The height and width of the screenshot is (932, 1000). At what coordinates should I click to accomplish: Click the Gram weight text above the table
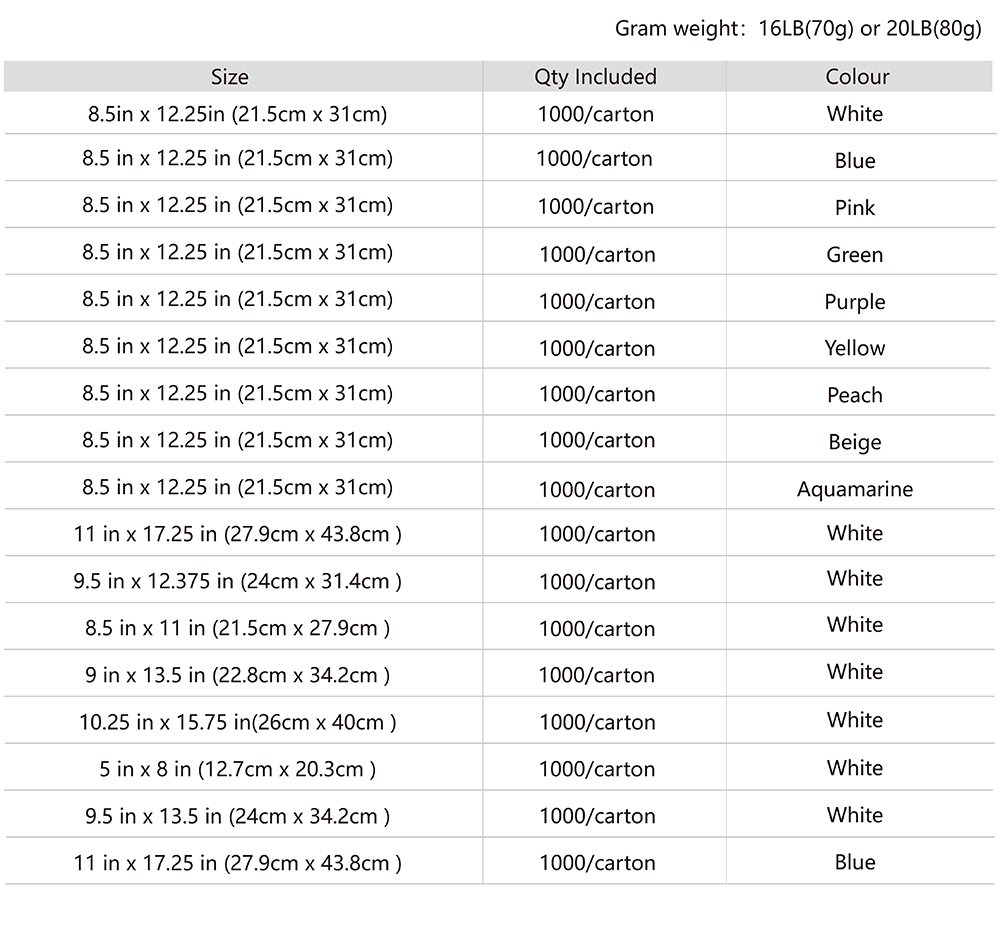pyautogui.click(x=797, y=28)
